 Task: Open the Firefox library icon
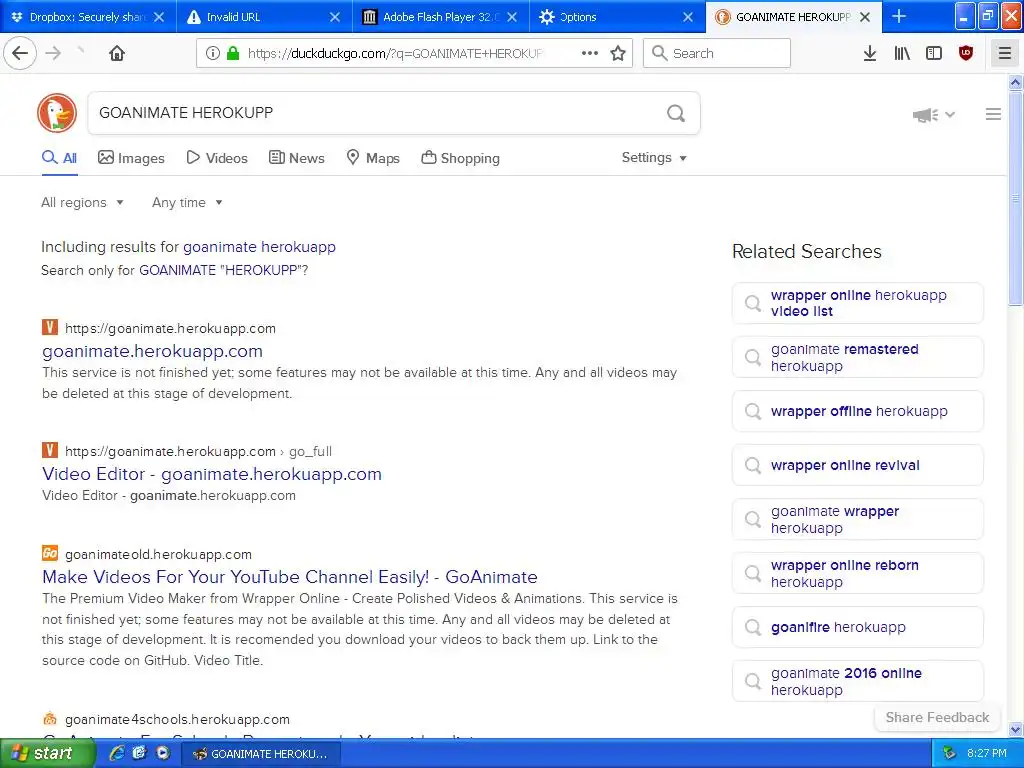902,53
